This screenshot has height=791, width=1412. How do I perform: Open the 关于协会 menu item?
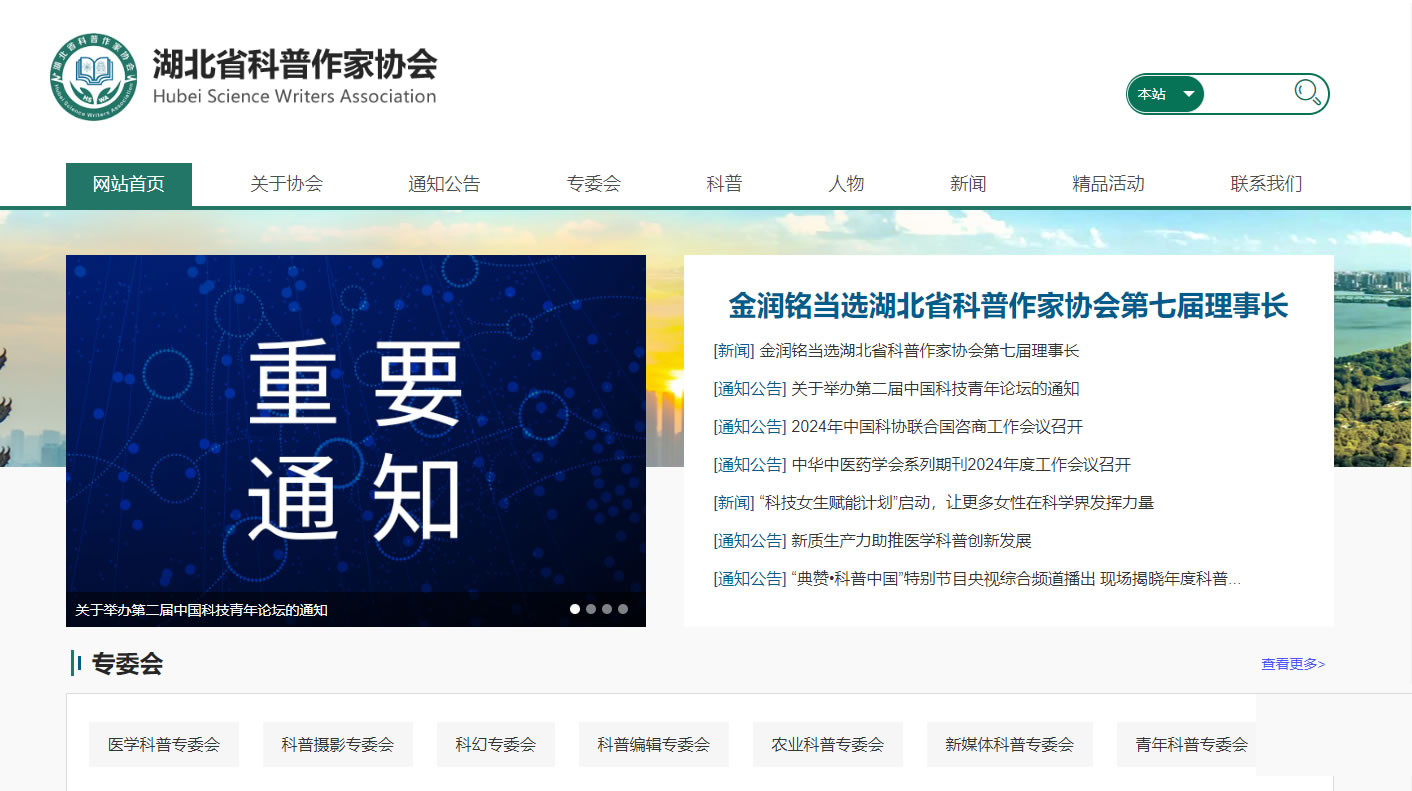click(286, 184)
